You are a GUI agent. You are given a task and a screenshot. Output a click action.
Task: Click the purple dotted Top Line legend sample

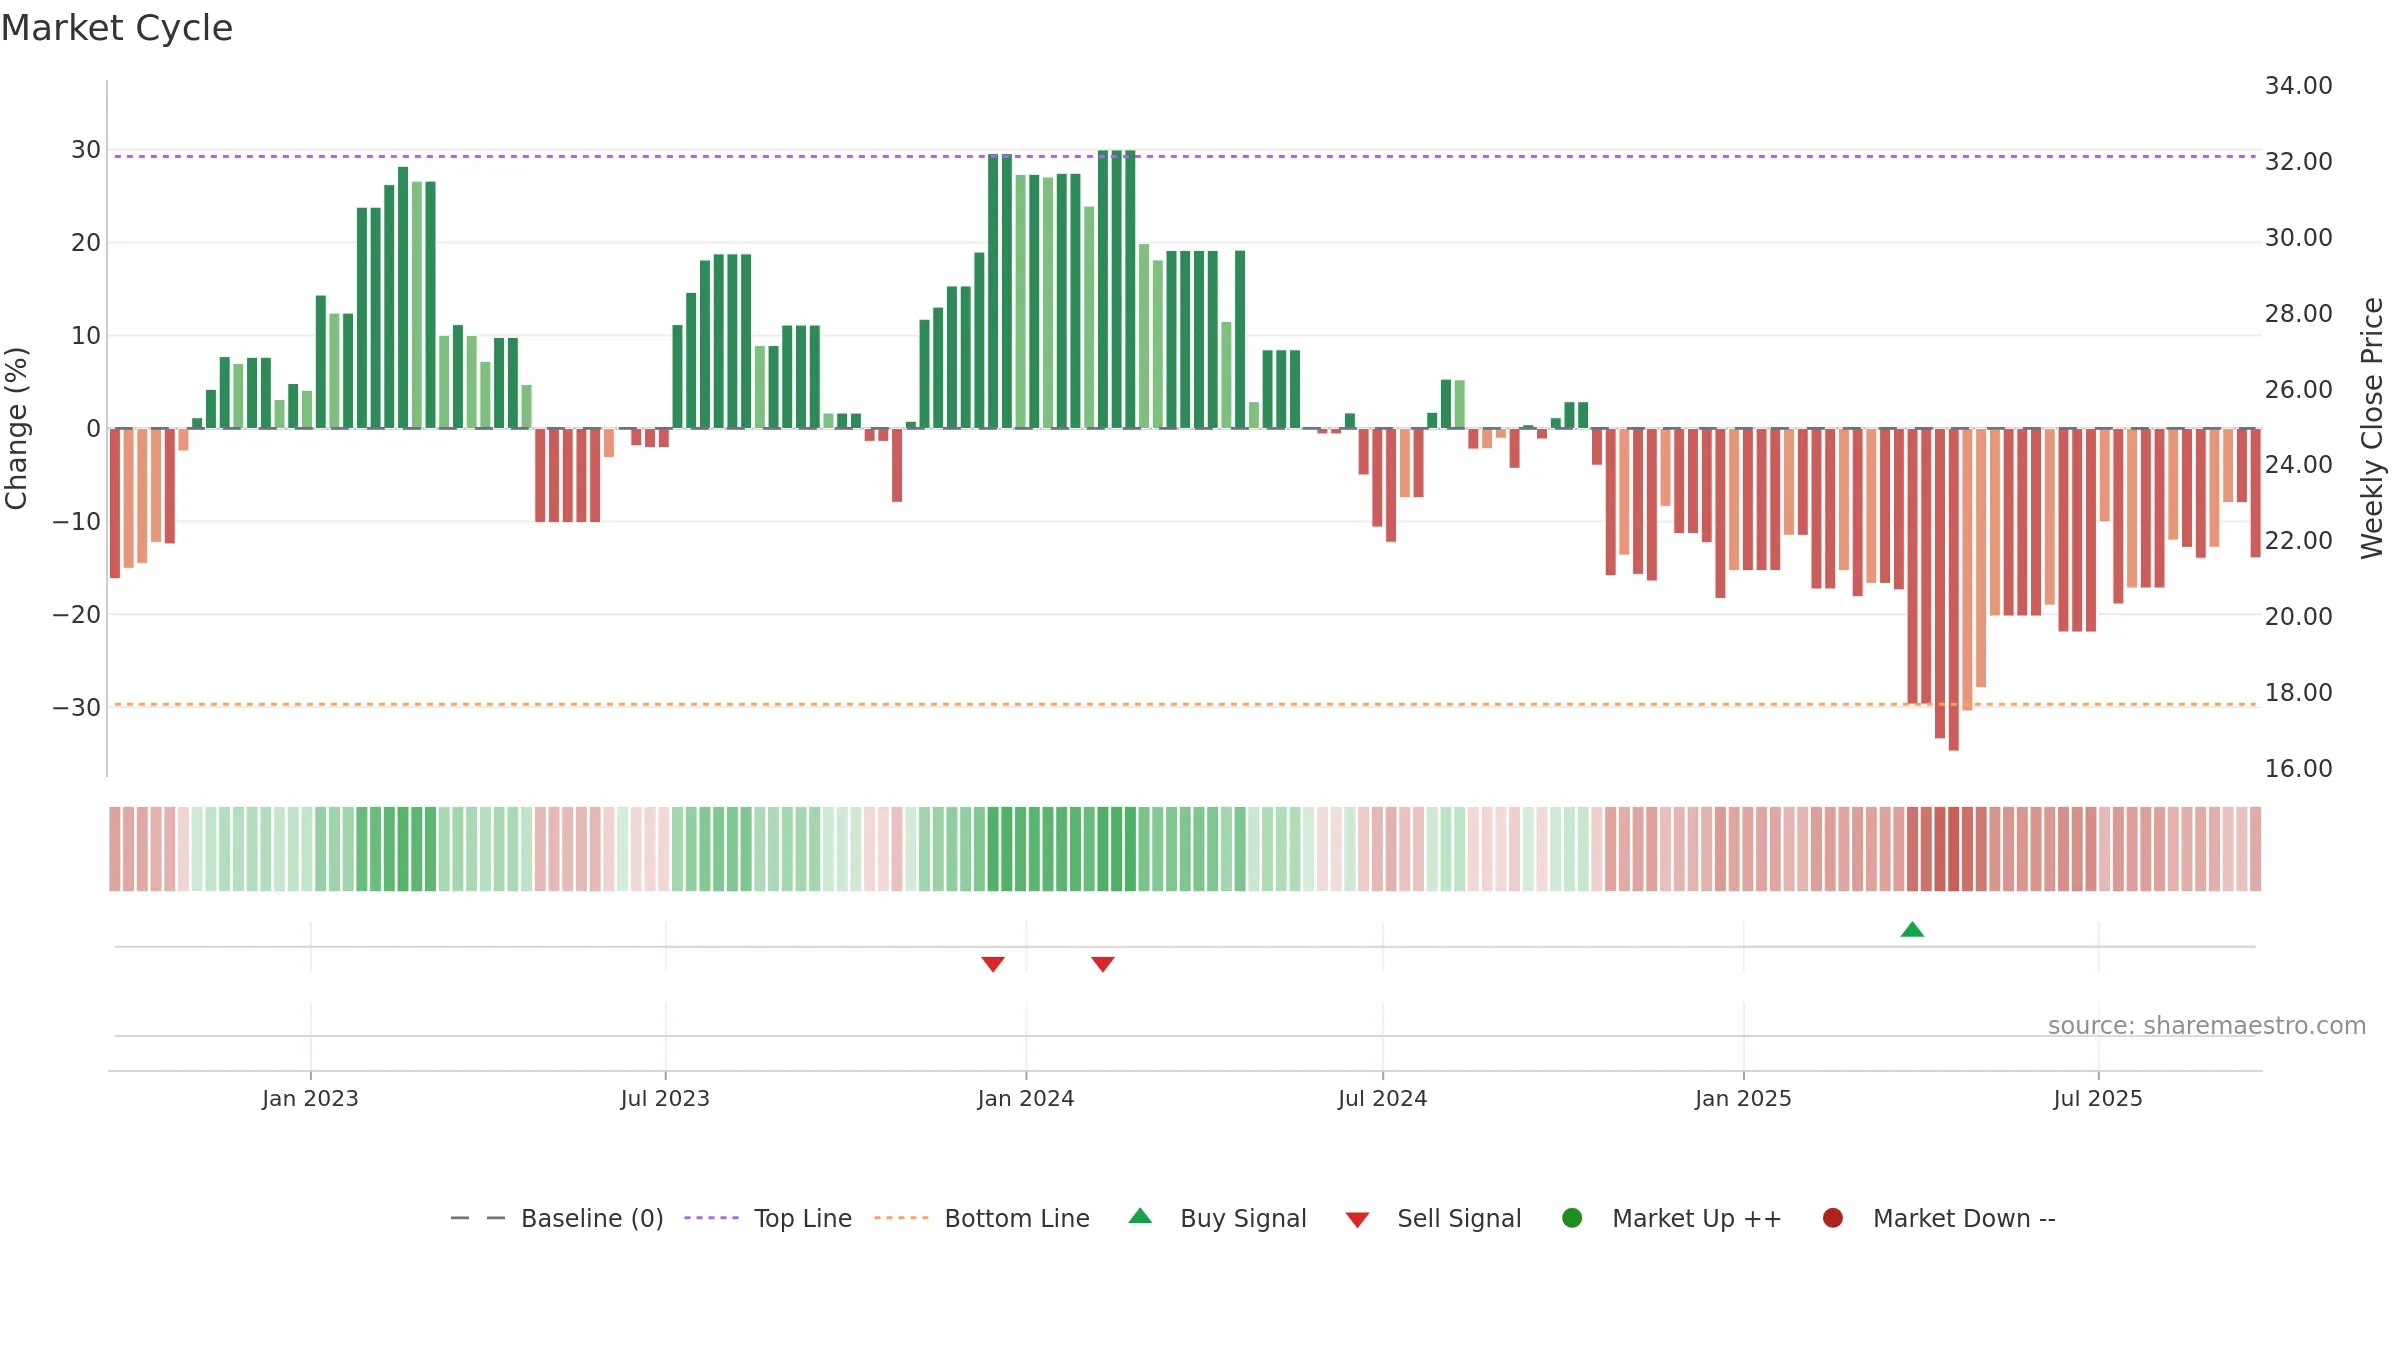(x=711, y=1218)
